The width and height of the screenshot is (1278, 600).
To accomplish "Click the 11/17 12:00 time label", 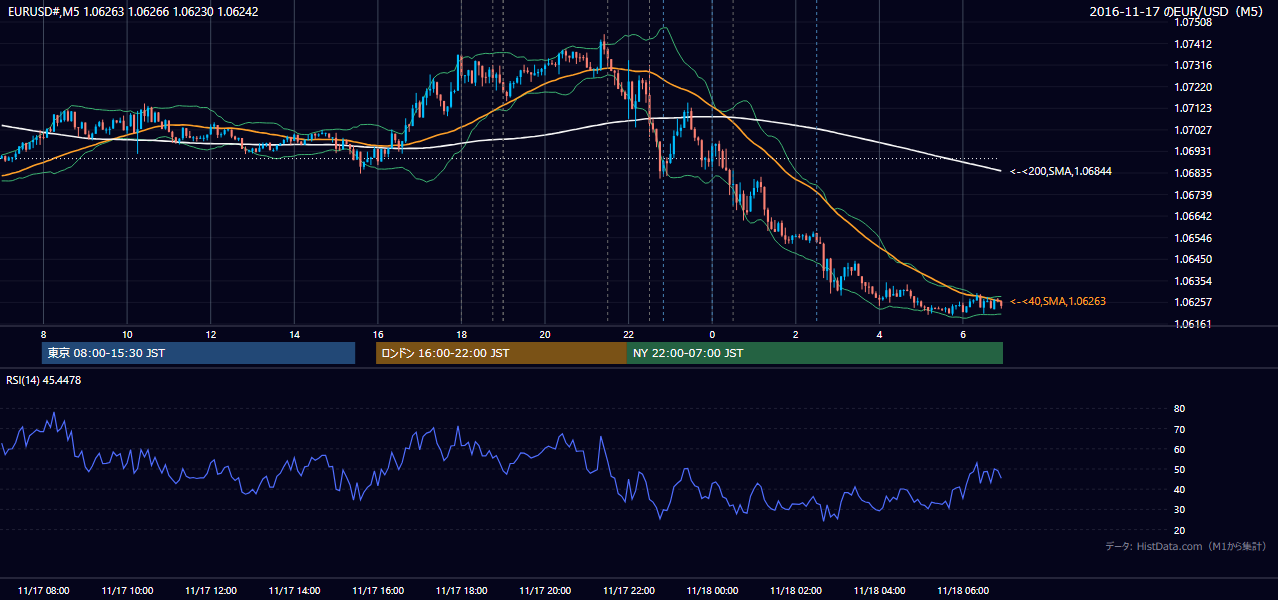I will click(211, 591).
